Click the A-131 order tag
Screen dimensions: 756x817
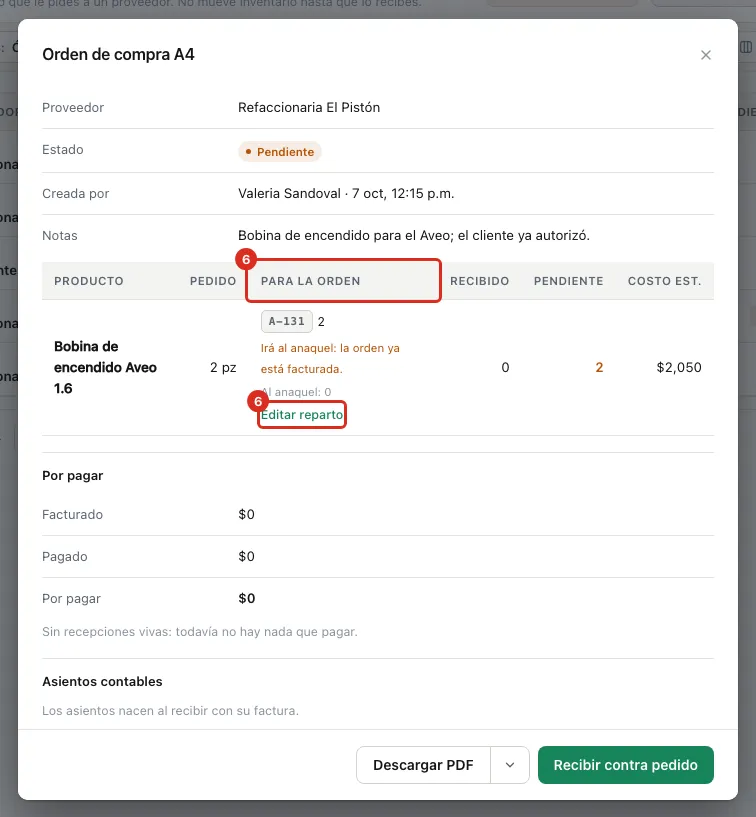coord(287,321)
